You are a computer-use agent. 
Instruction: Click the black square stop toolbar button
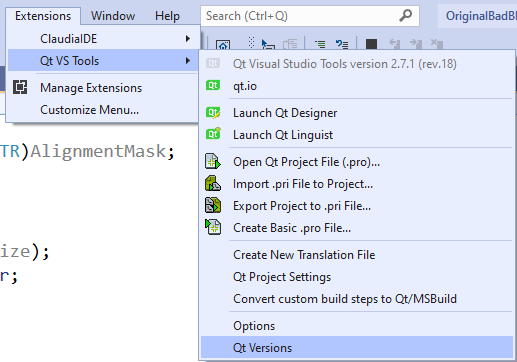click(371, 44)
